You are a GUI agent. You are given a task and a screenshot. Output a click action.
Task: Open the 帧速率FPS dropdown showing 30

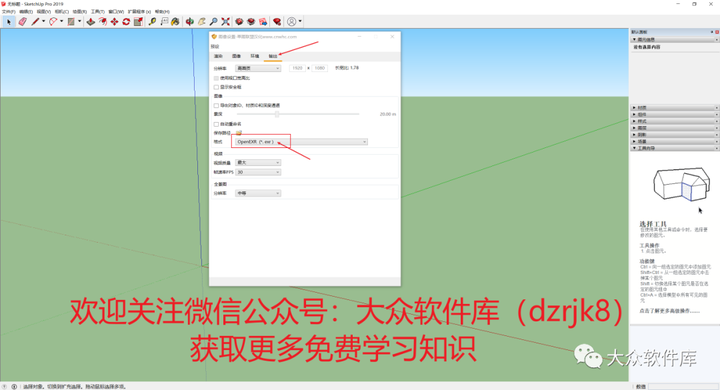tap(258, 172)
